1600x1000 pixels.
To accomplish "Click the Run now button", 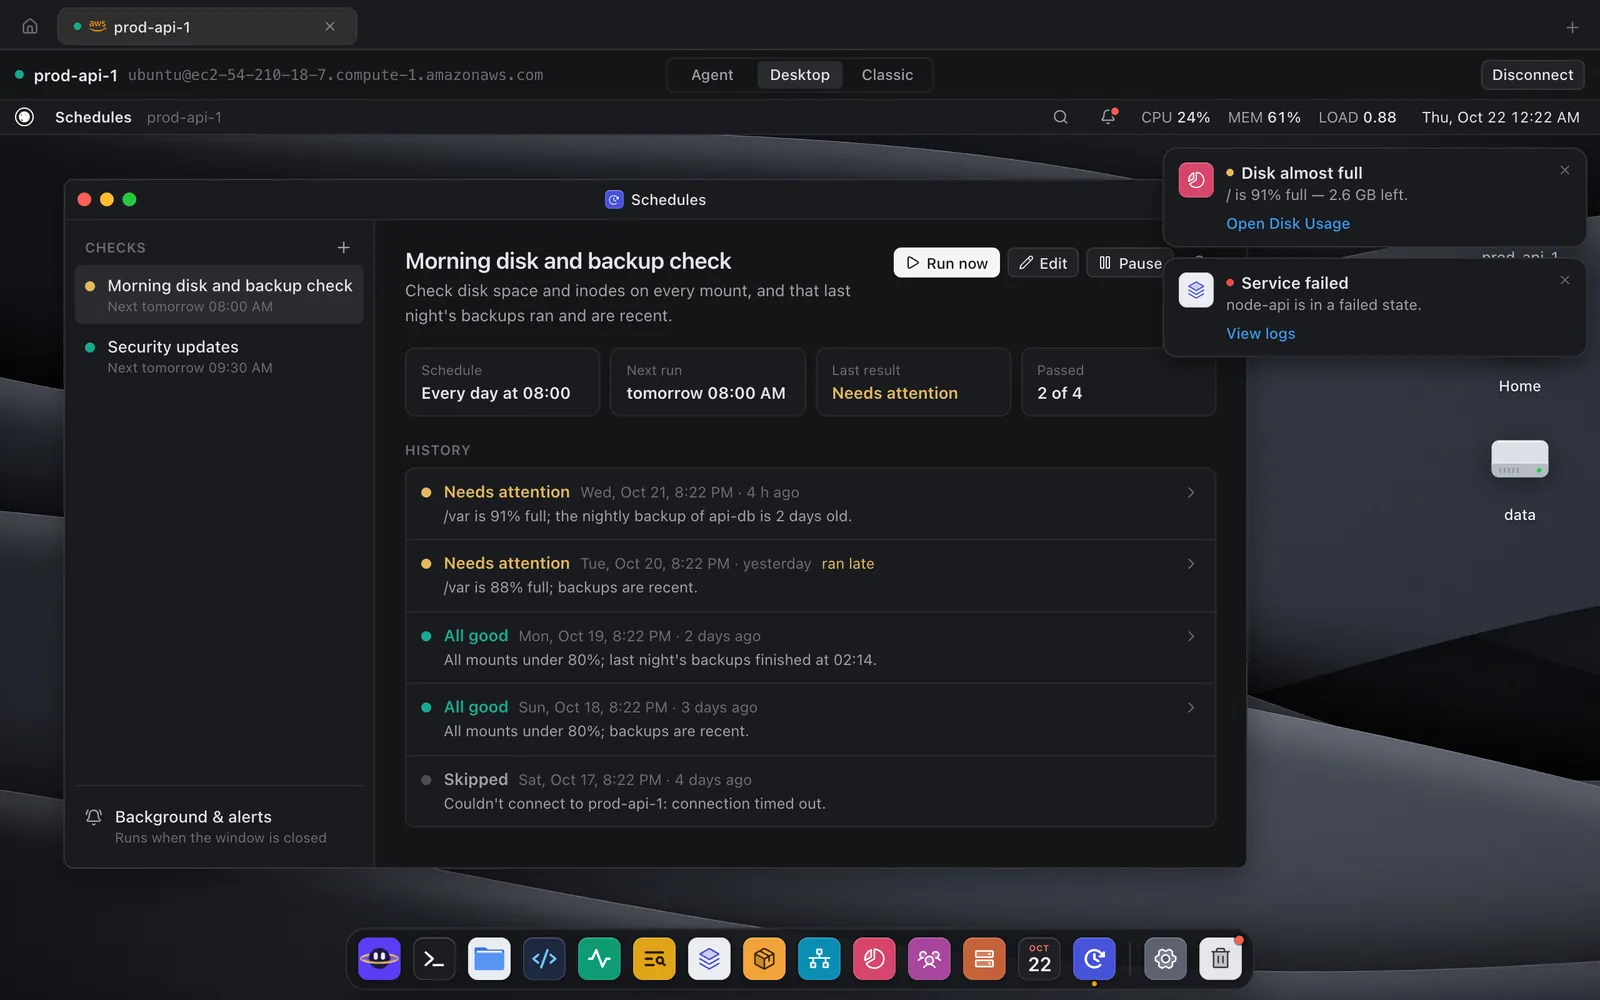I will [x=946, y=263].
